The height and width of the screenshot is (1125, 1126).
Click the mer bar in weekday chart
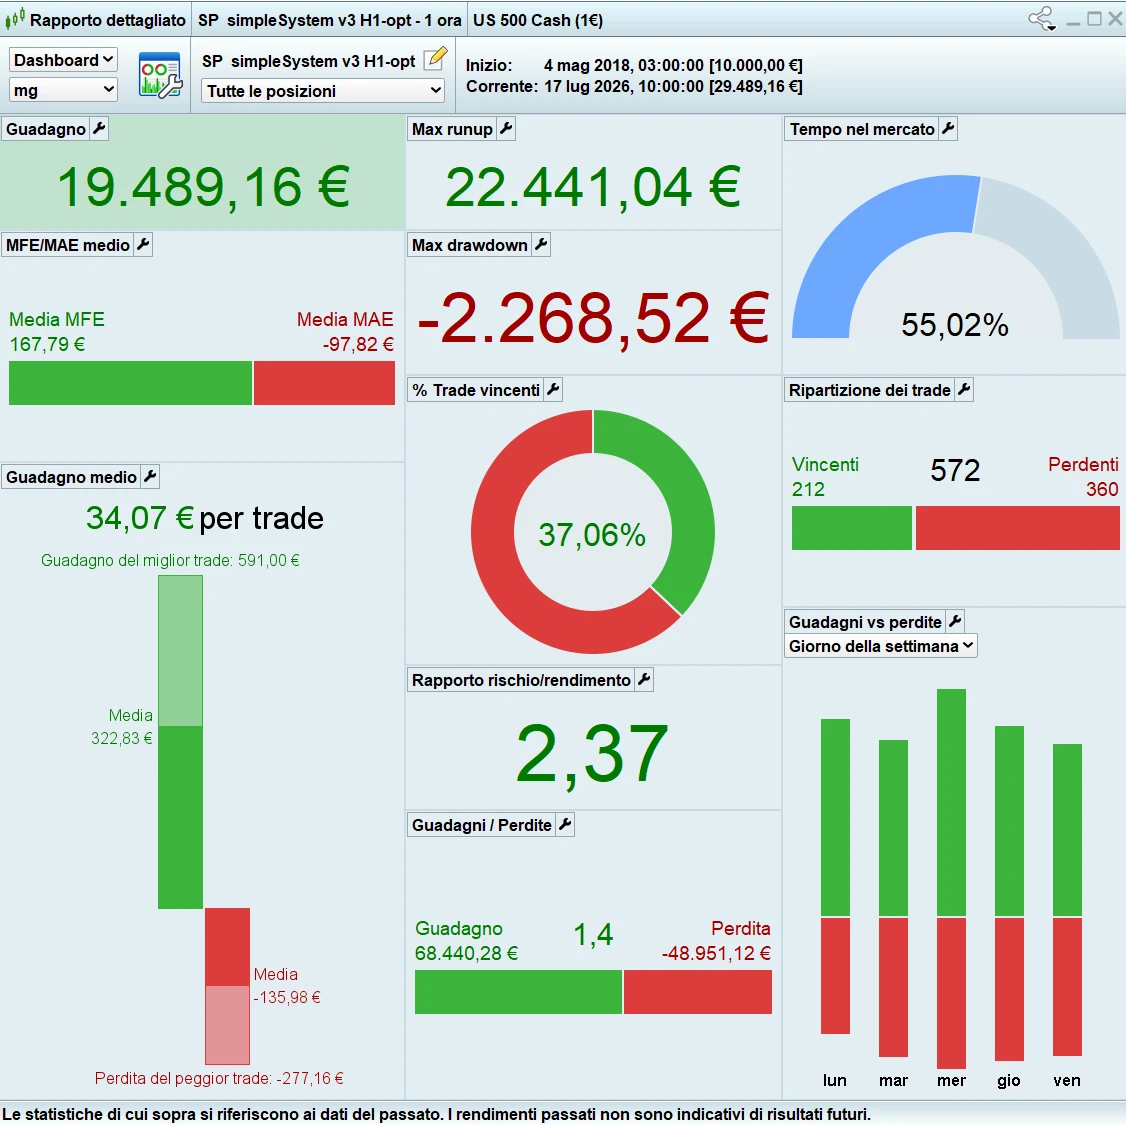pyautogui.click(x=951, y=878)
